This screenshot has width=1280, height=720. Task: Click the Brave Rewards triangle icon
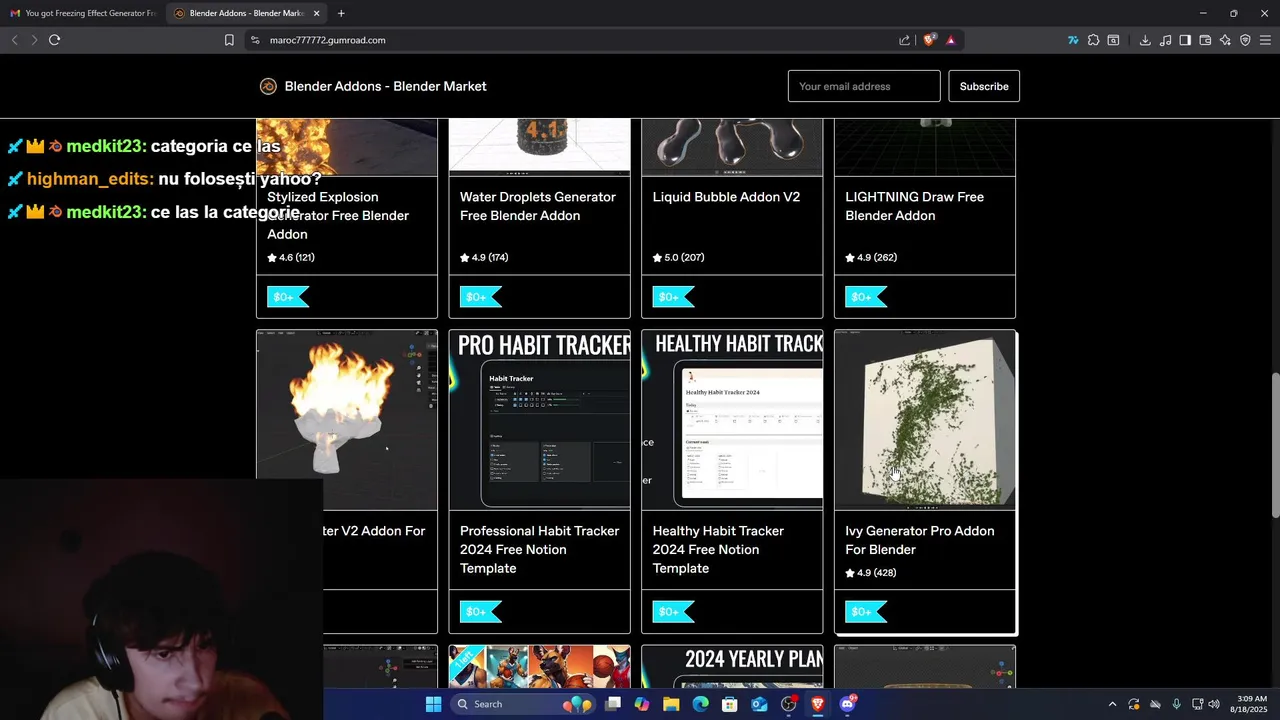pyautogui.click(x=950, y=40)
